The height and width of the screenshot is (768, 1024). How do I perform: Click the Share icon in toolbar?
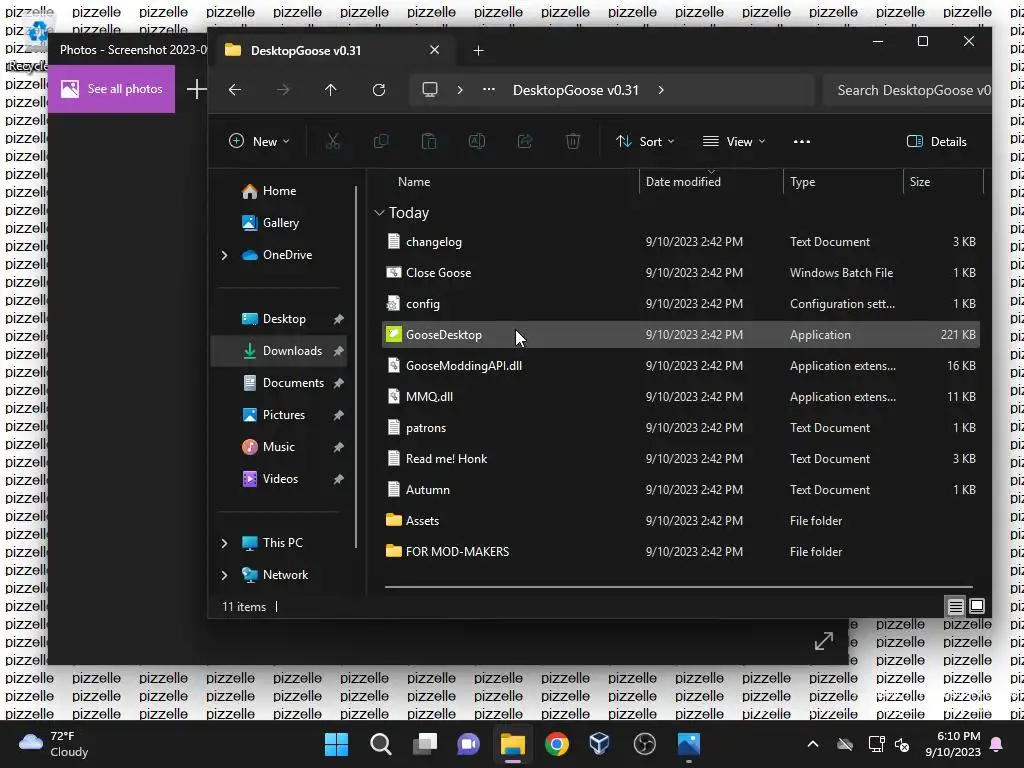[x=525, y=141]
